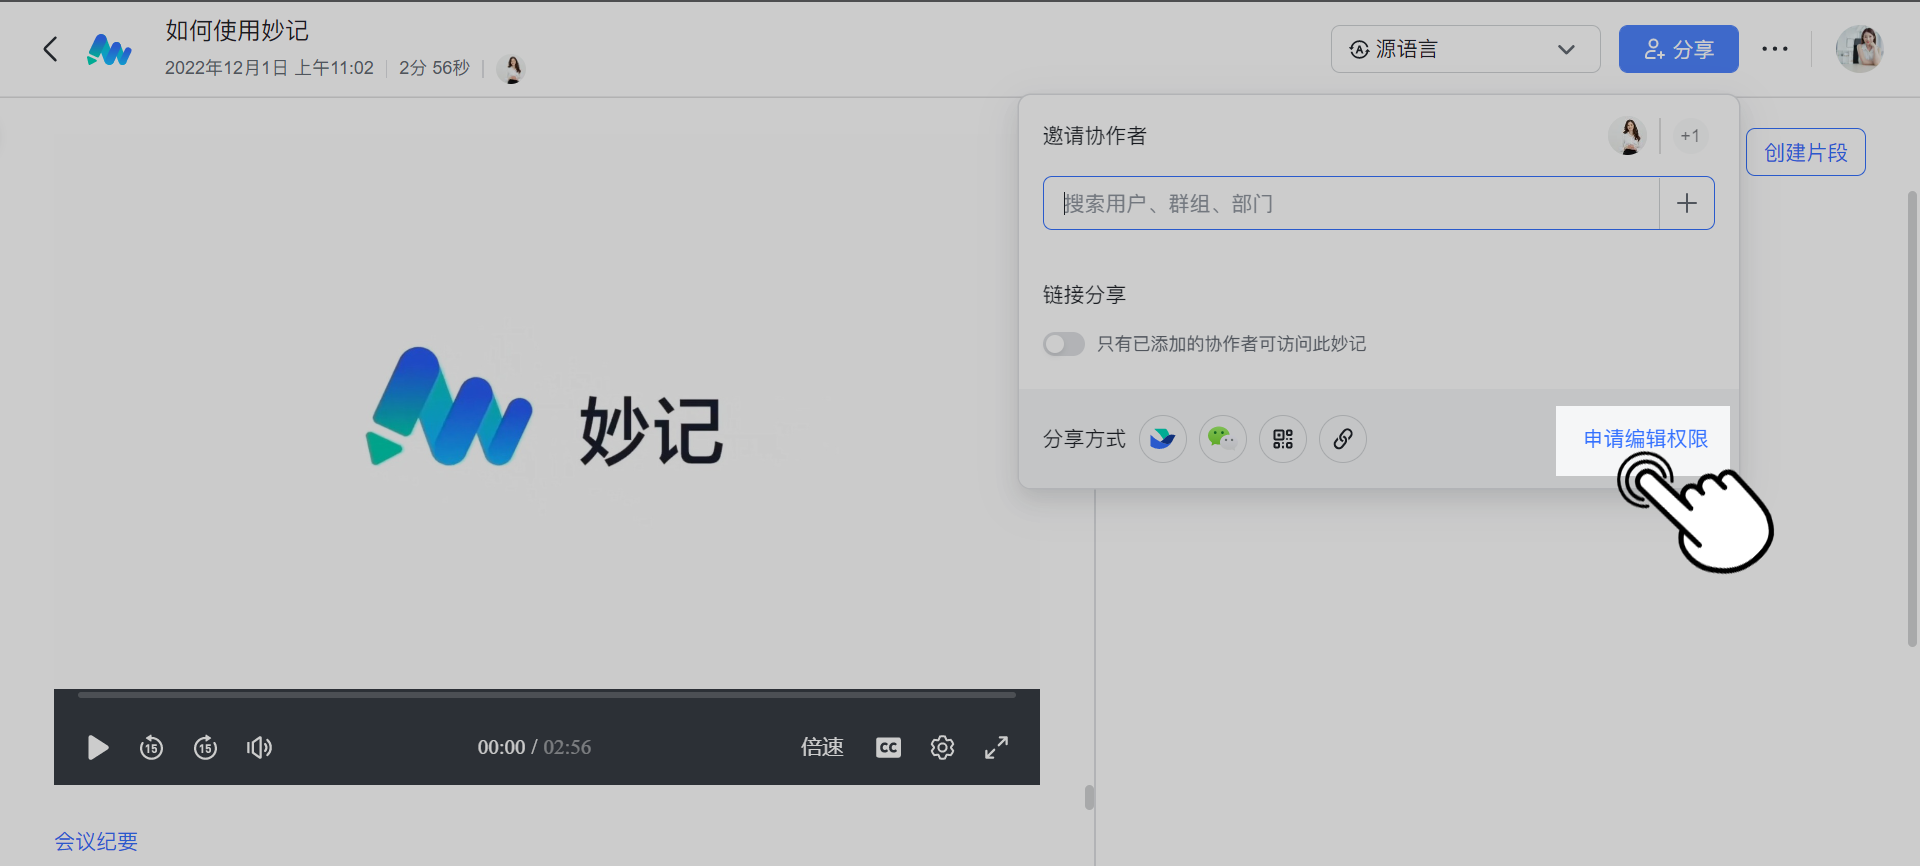Click the video progress bar

tap(546, 694)
